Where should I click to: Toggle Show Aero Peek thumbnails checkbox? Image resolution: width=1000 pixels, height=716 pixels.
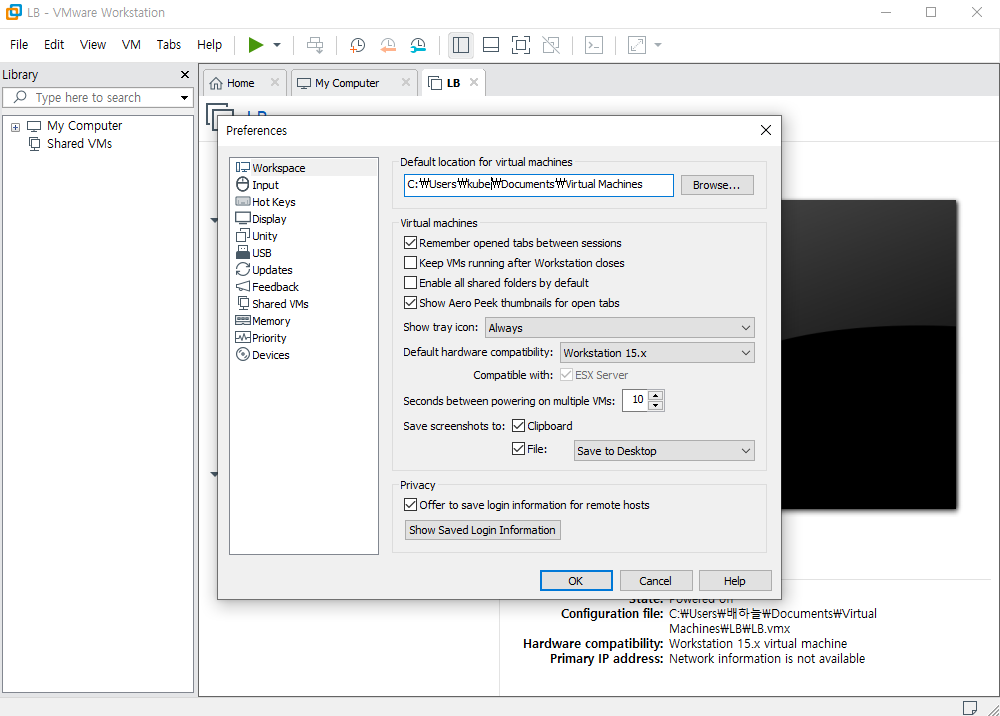pos(411,303)
